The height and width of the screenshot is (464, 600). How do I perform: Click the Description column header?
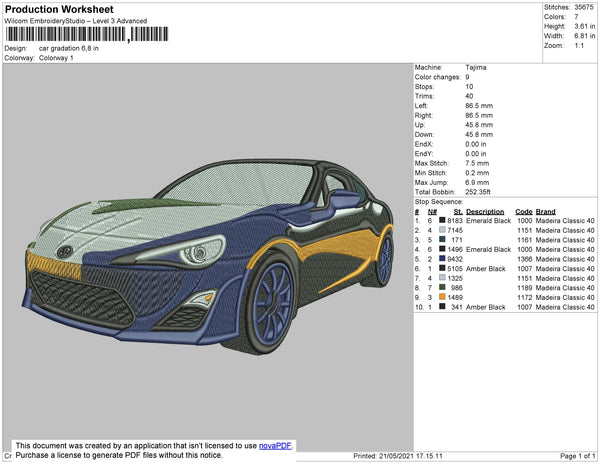pos(485,212)
